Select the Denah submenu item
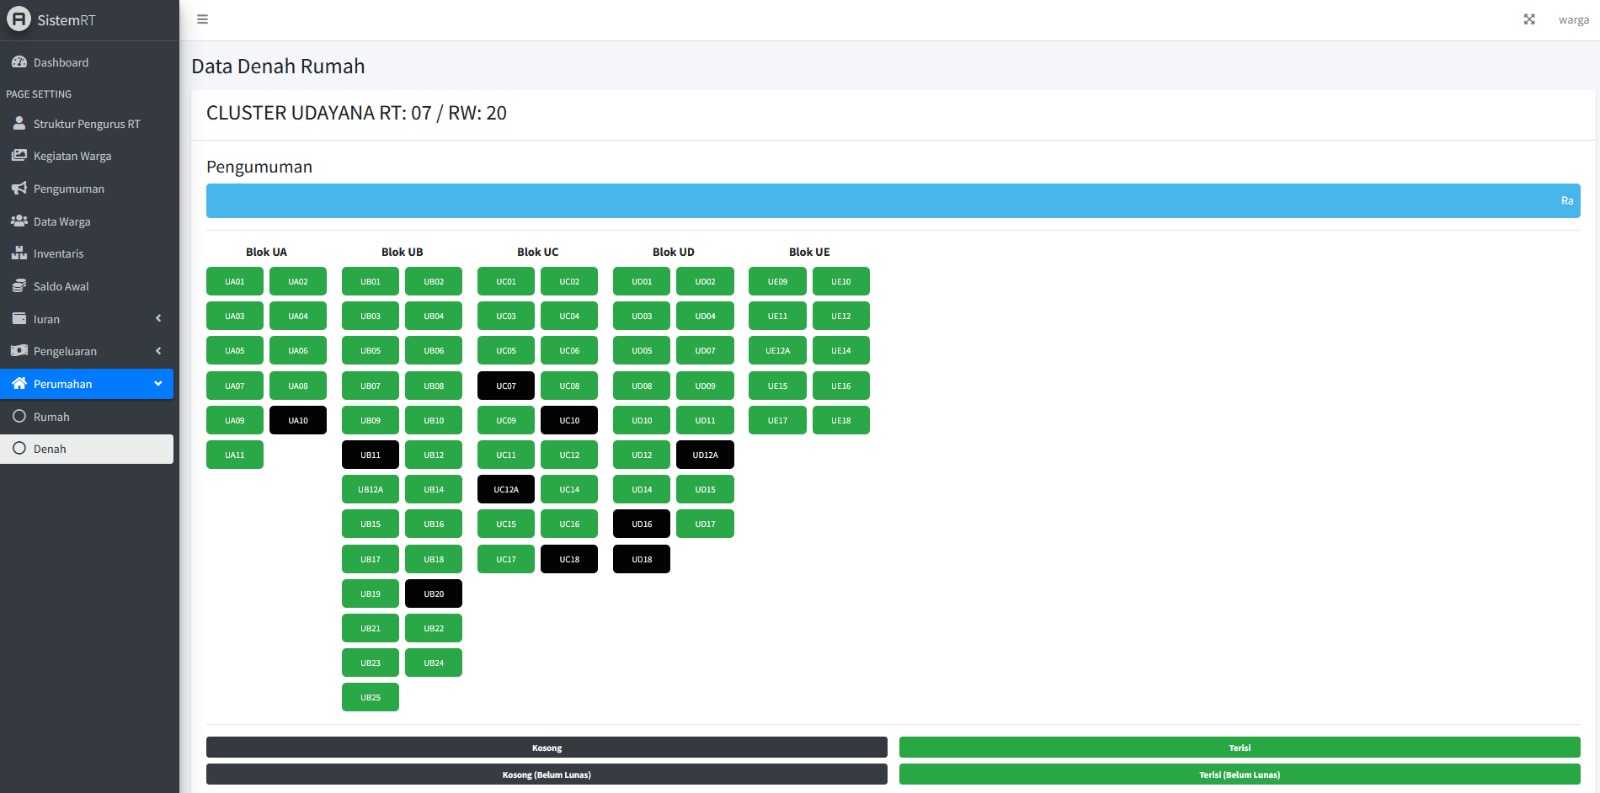Screen dimensions: 1600x793 (87, 449)
